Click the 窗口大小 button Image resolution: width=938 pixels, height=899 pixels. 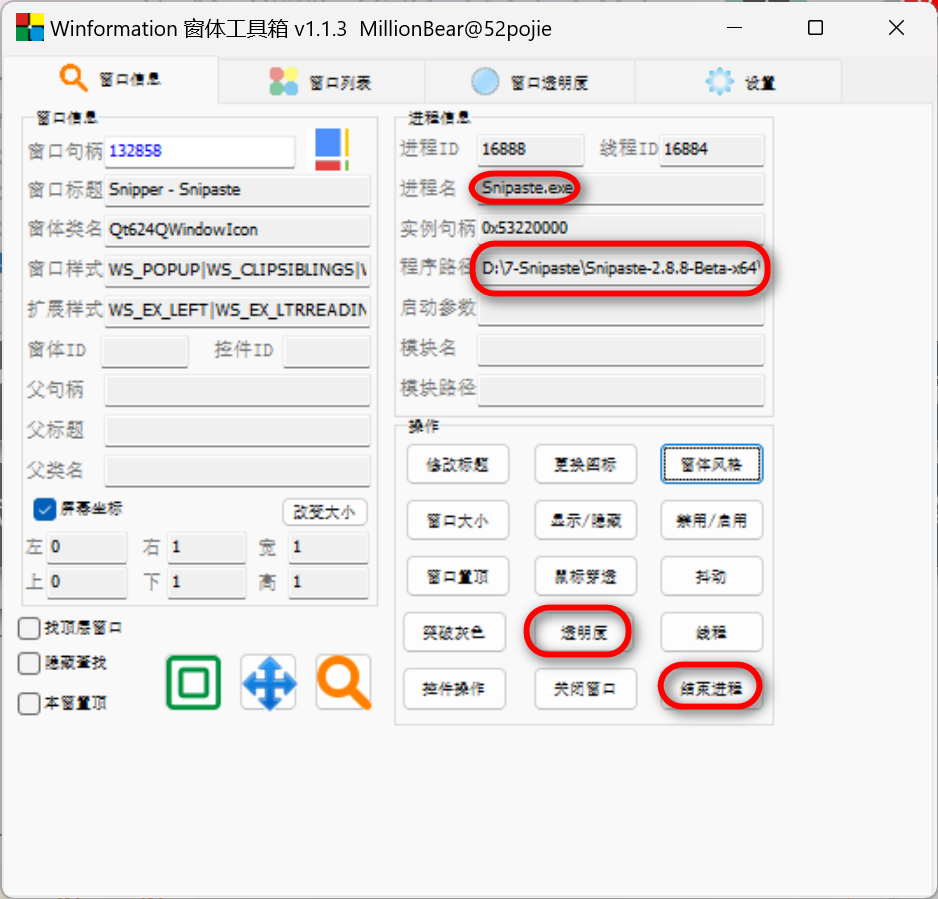(x=458, y=520)
